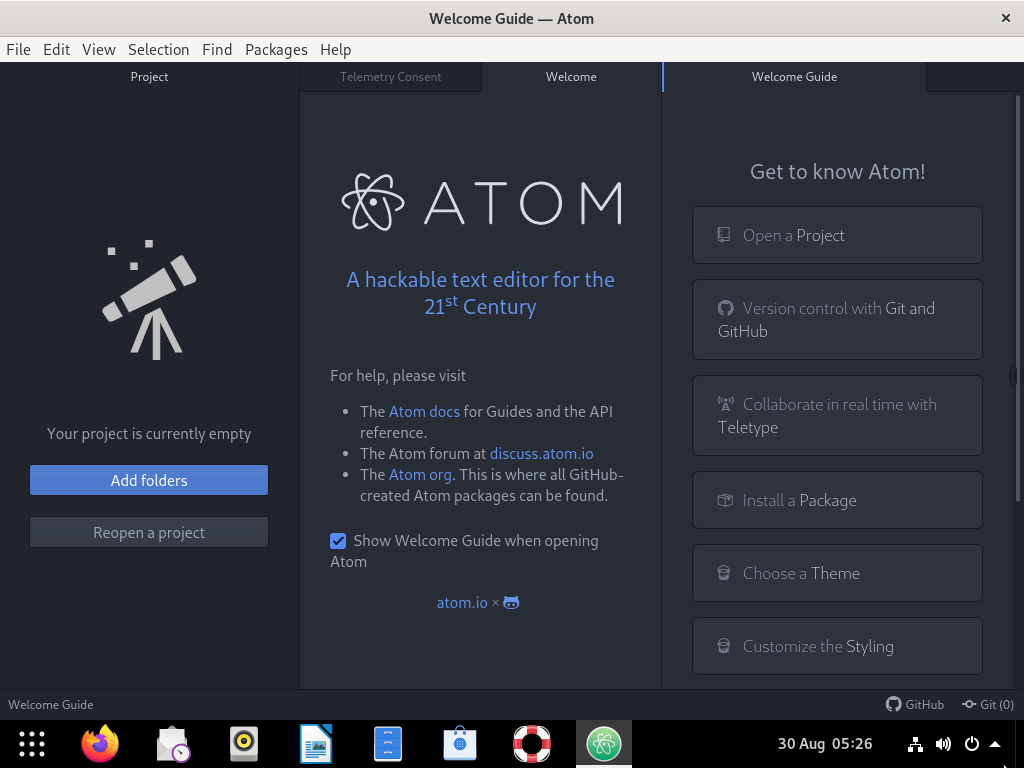Click the network icon in the system tray

(916, 744)
